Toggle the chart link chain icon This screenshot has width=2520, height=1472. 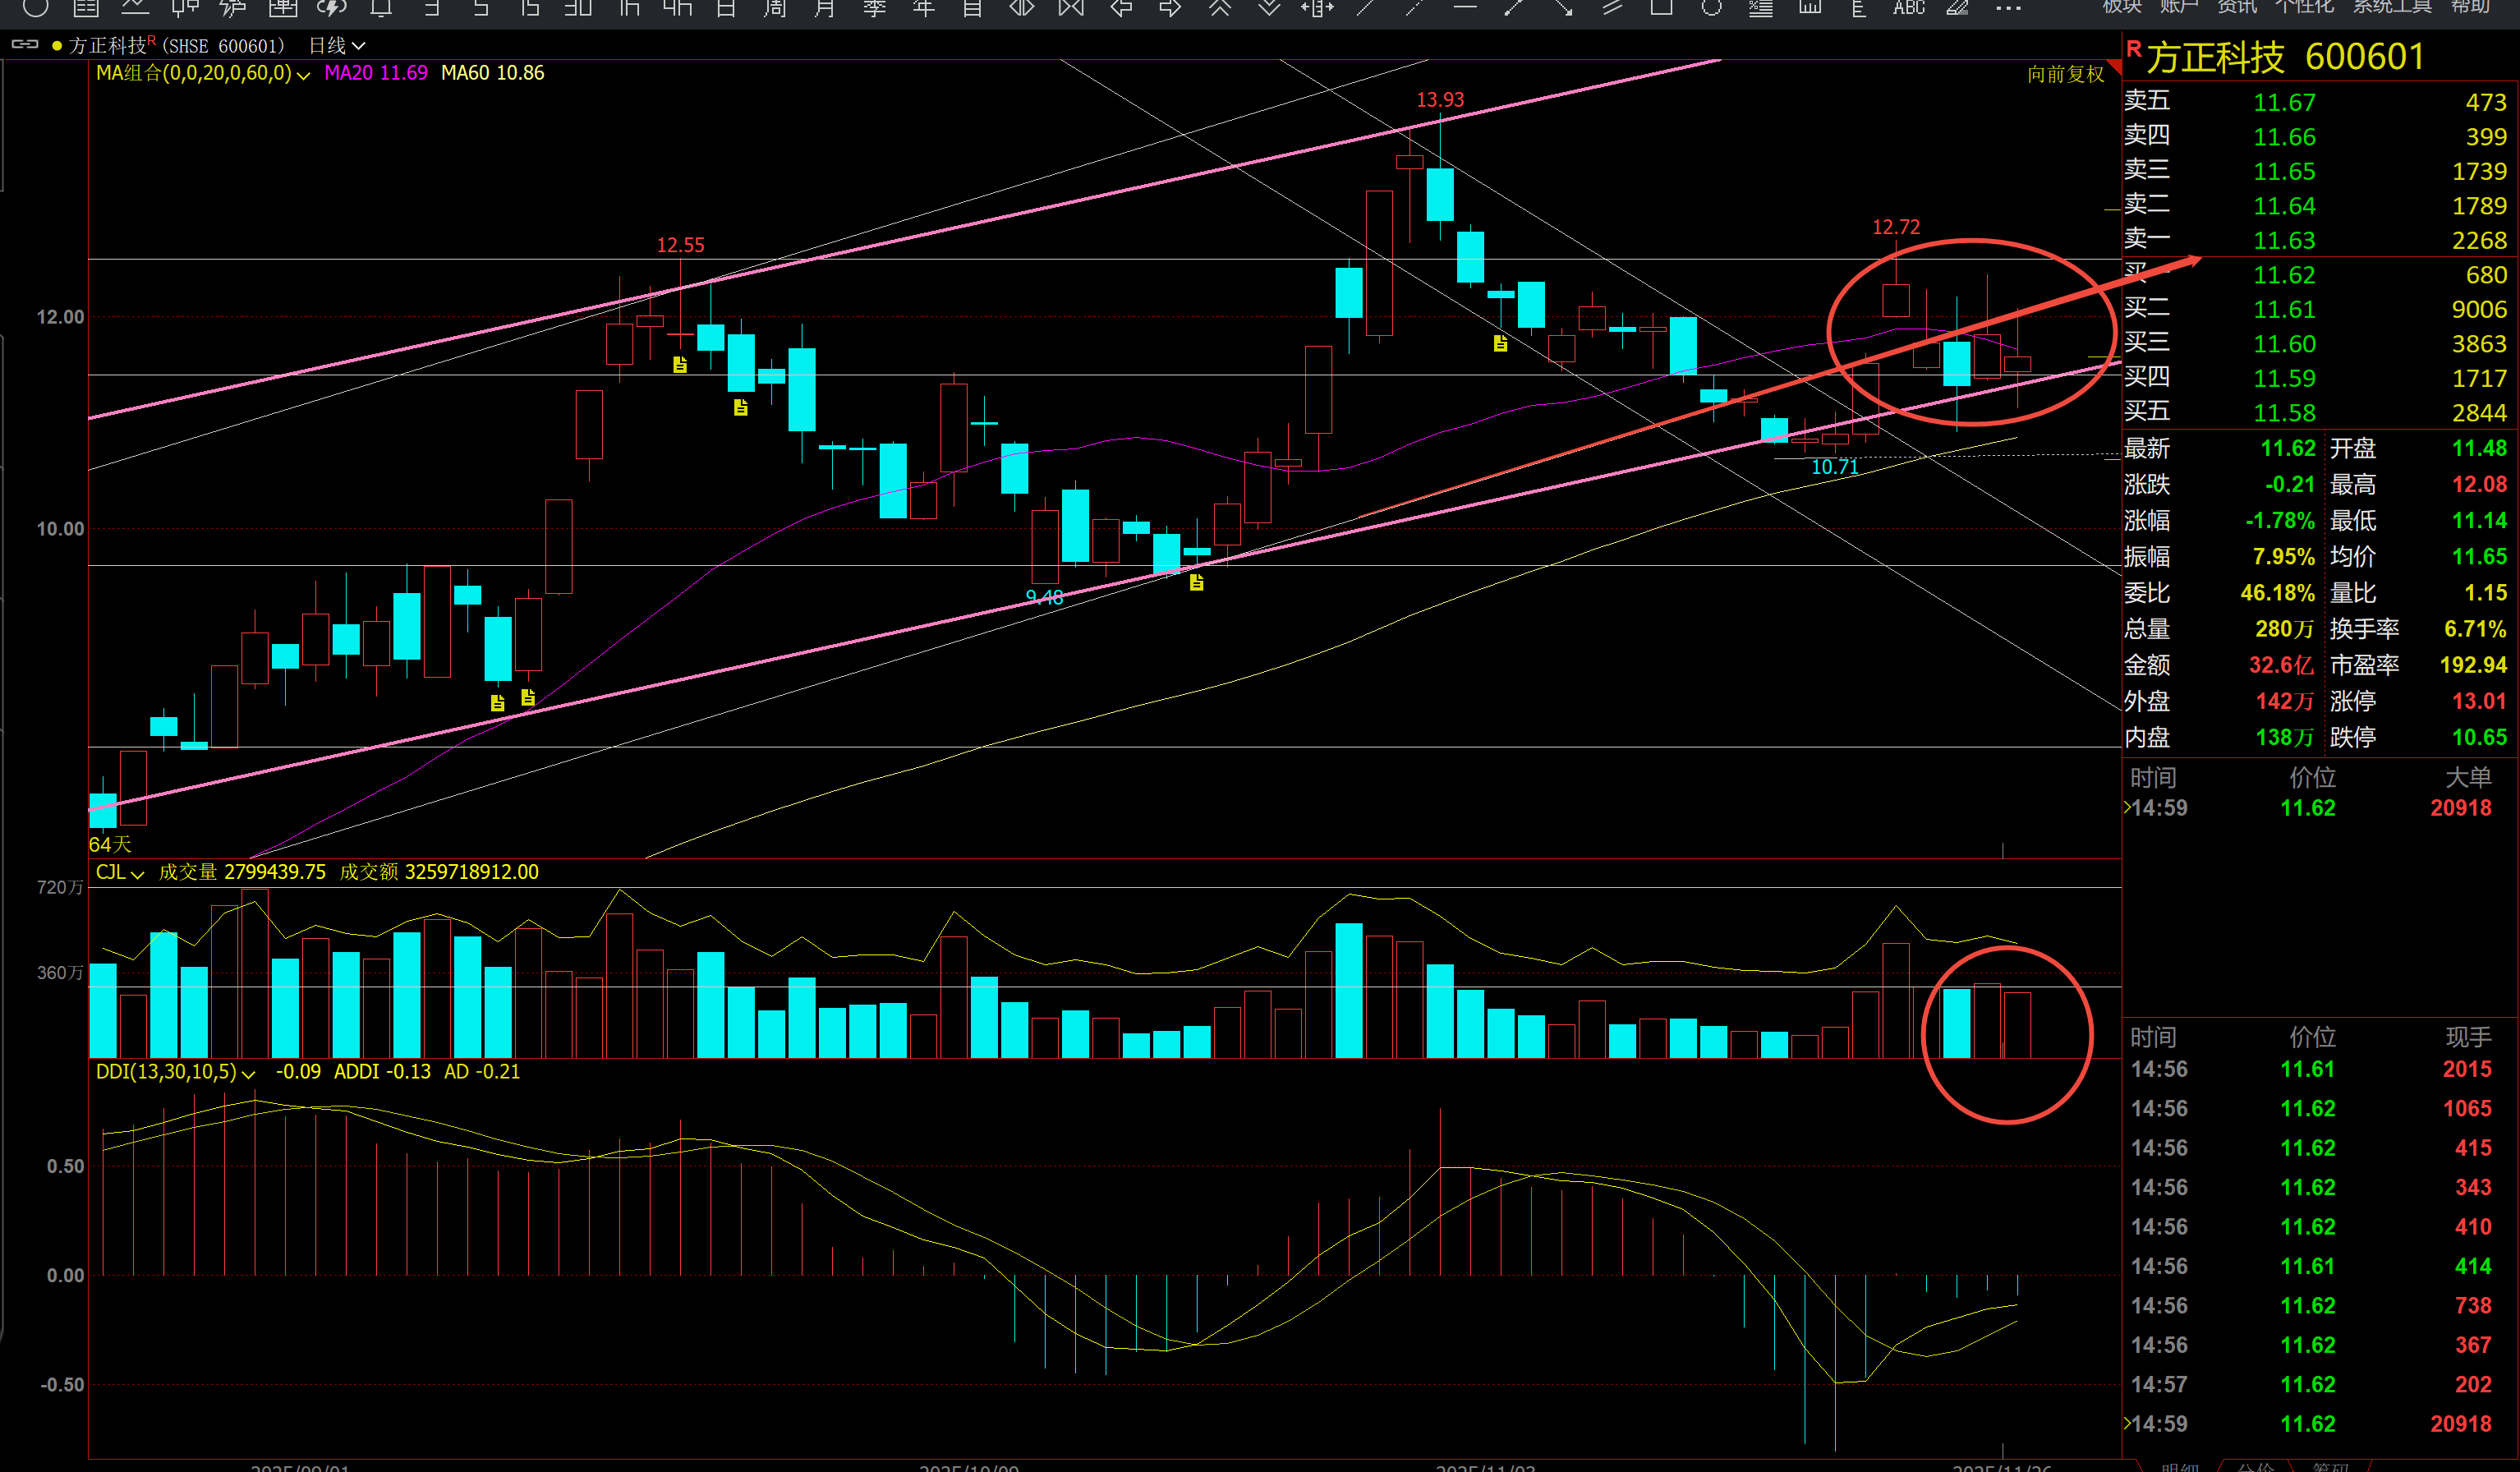25,45
